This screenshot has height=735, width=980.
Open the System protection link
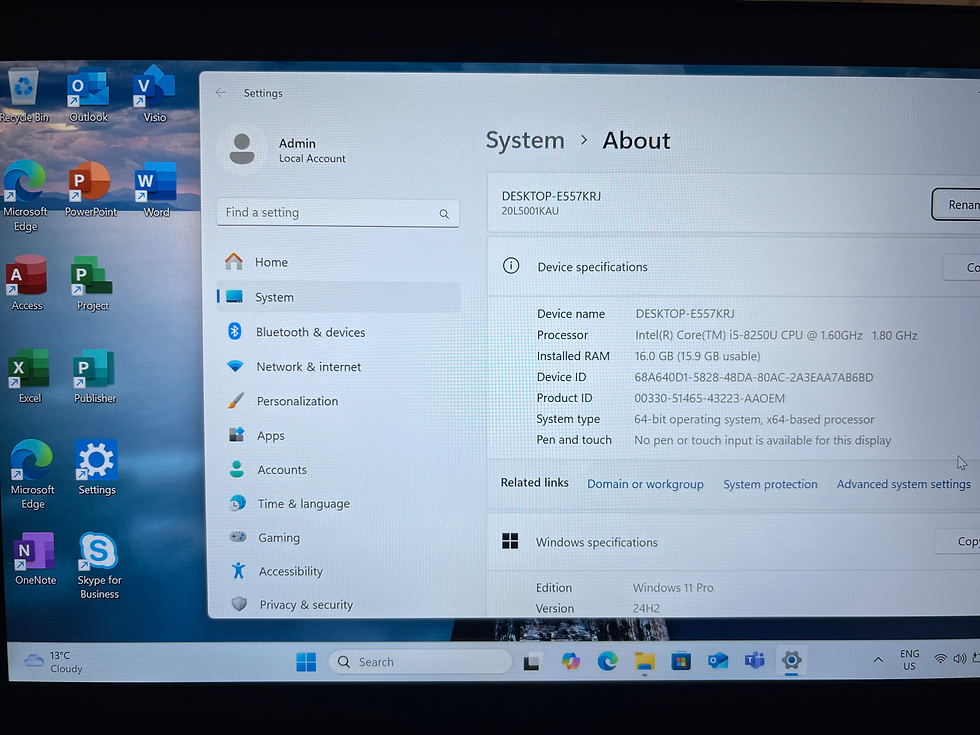point(770,484)
